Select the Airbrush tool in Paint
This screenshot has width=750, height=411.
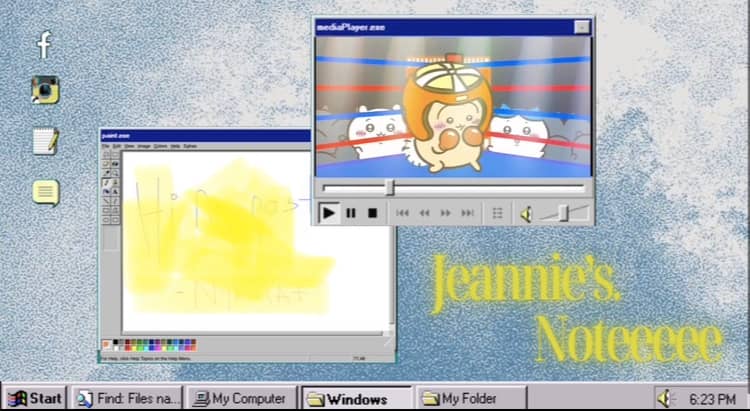(106, 191)
